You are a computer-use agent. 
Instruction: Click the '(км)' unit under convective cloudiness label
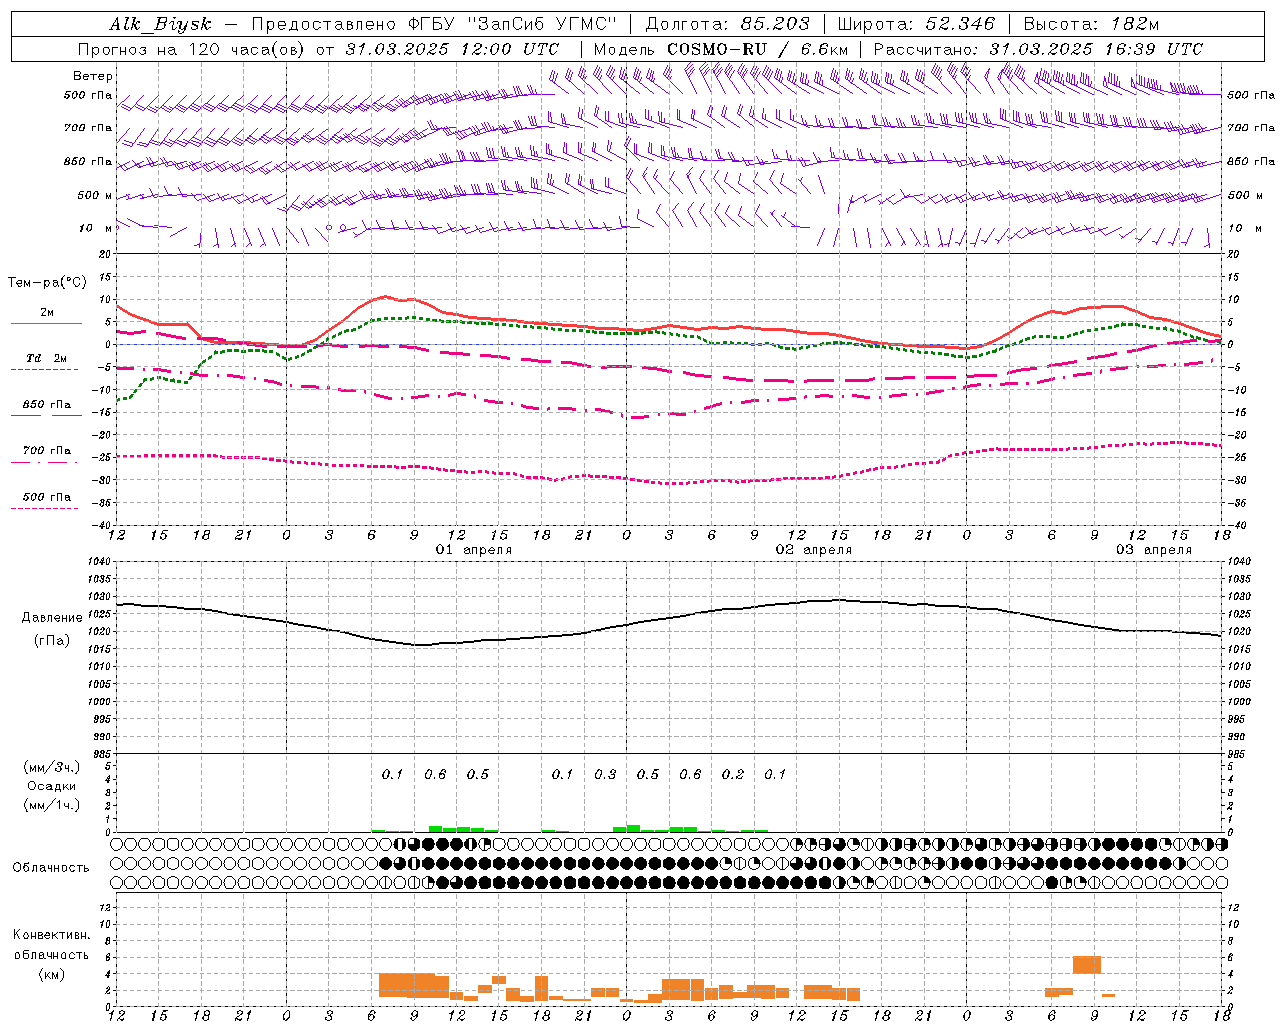coord(52,974)
